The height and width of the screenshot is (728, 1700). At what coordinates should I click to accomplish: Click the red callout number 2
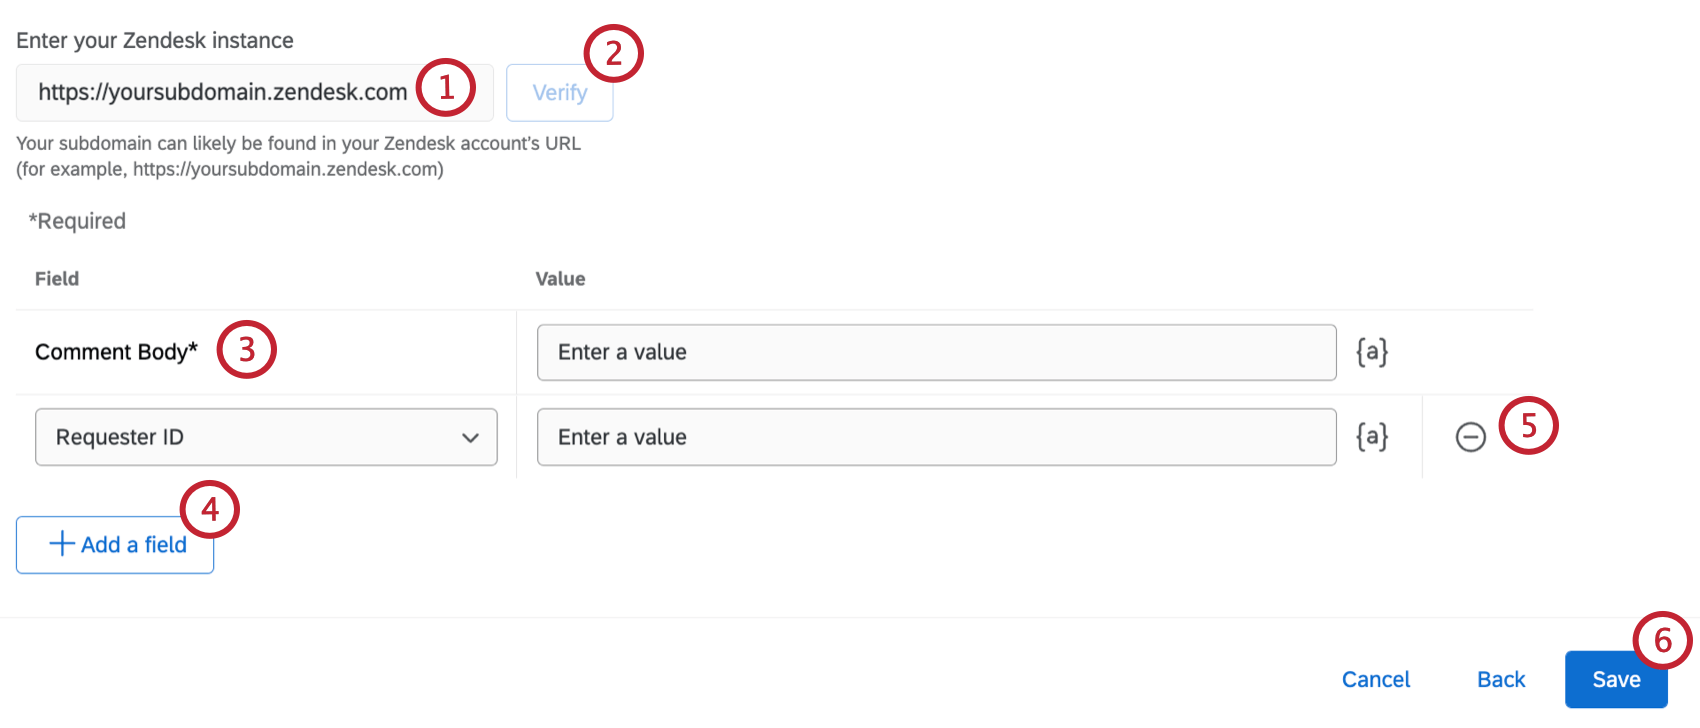(613, 53)
